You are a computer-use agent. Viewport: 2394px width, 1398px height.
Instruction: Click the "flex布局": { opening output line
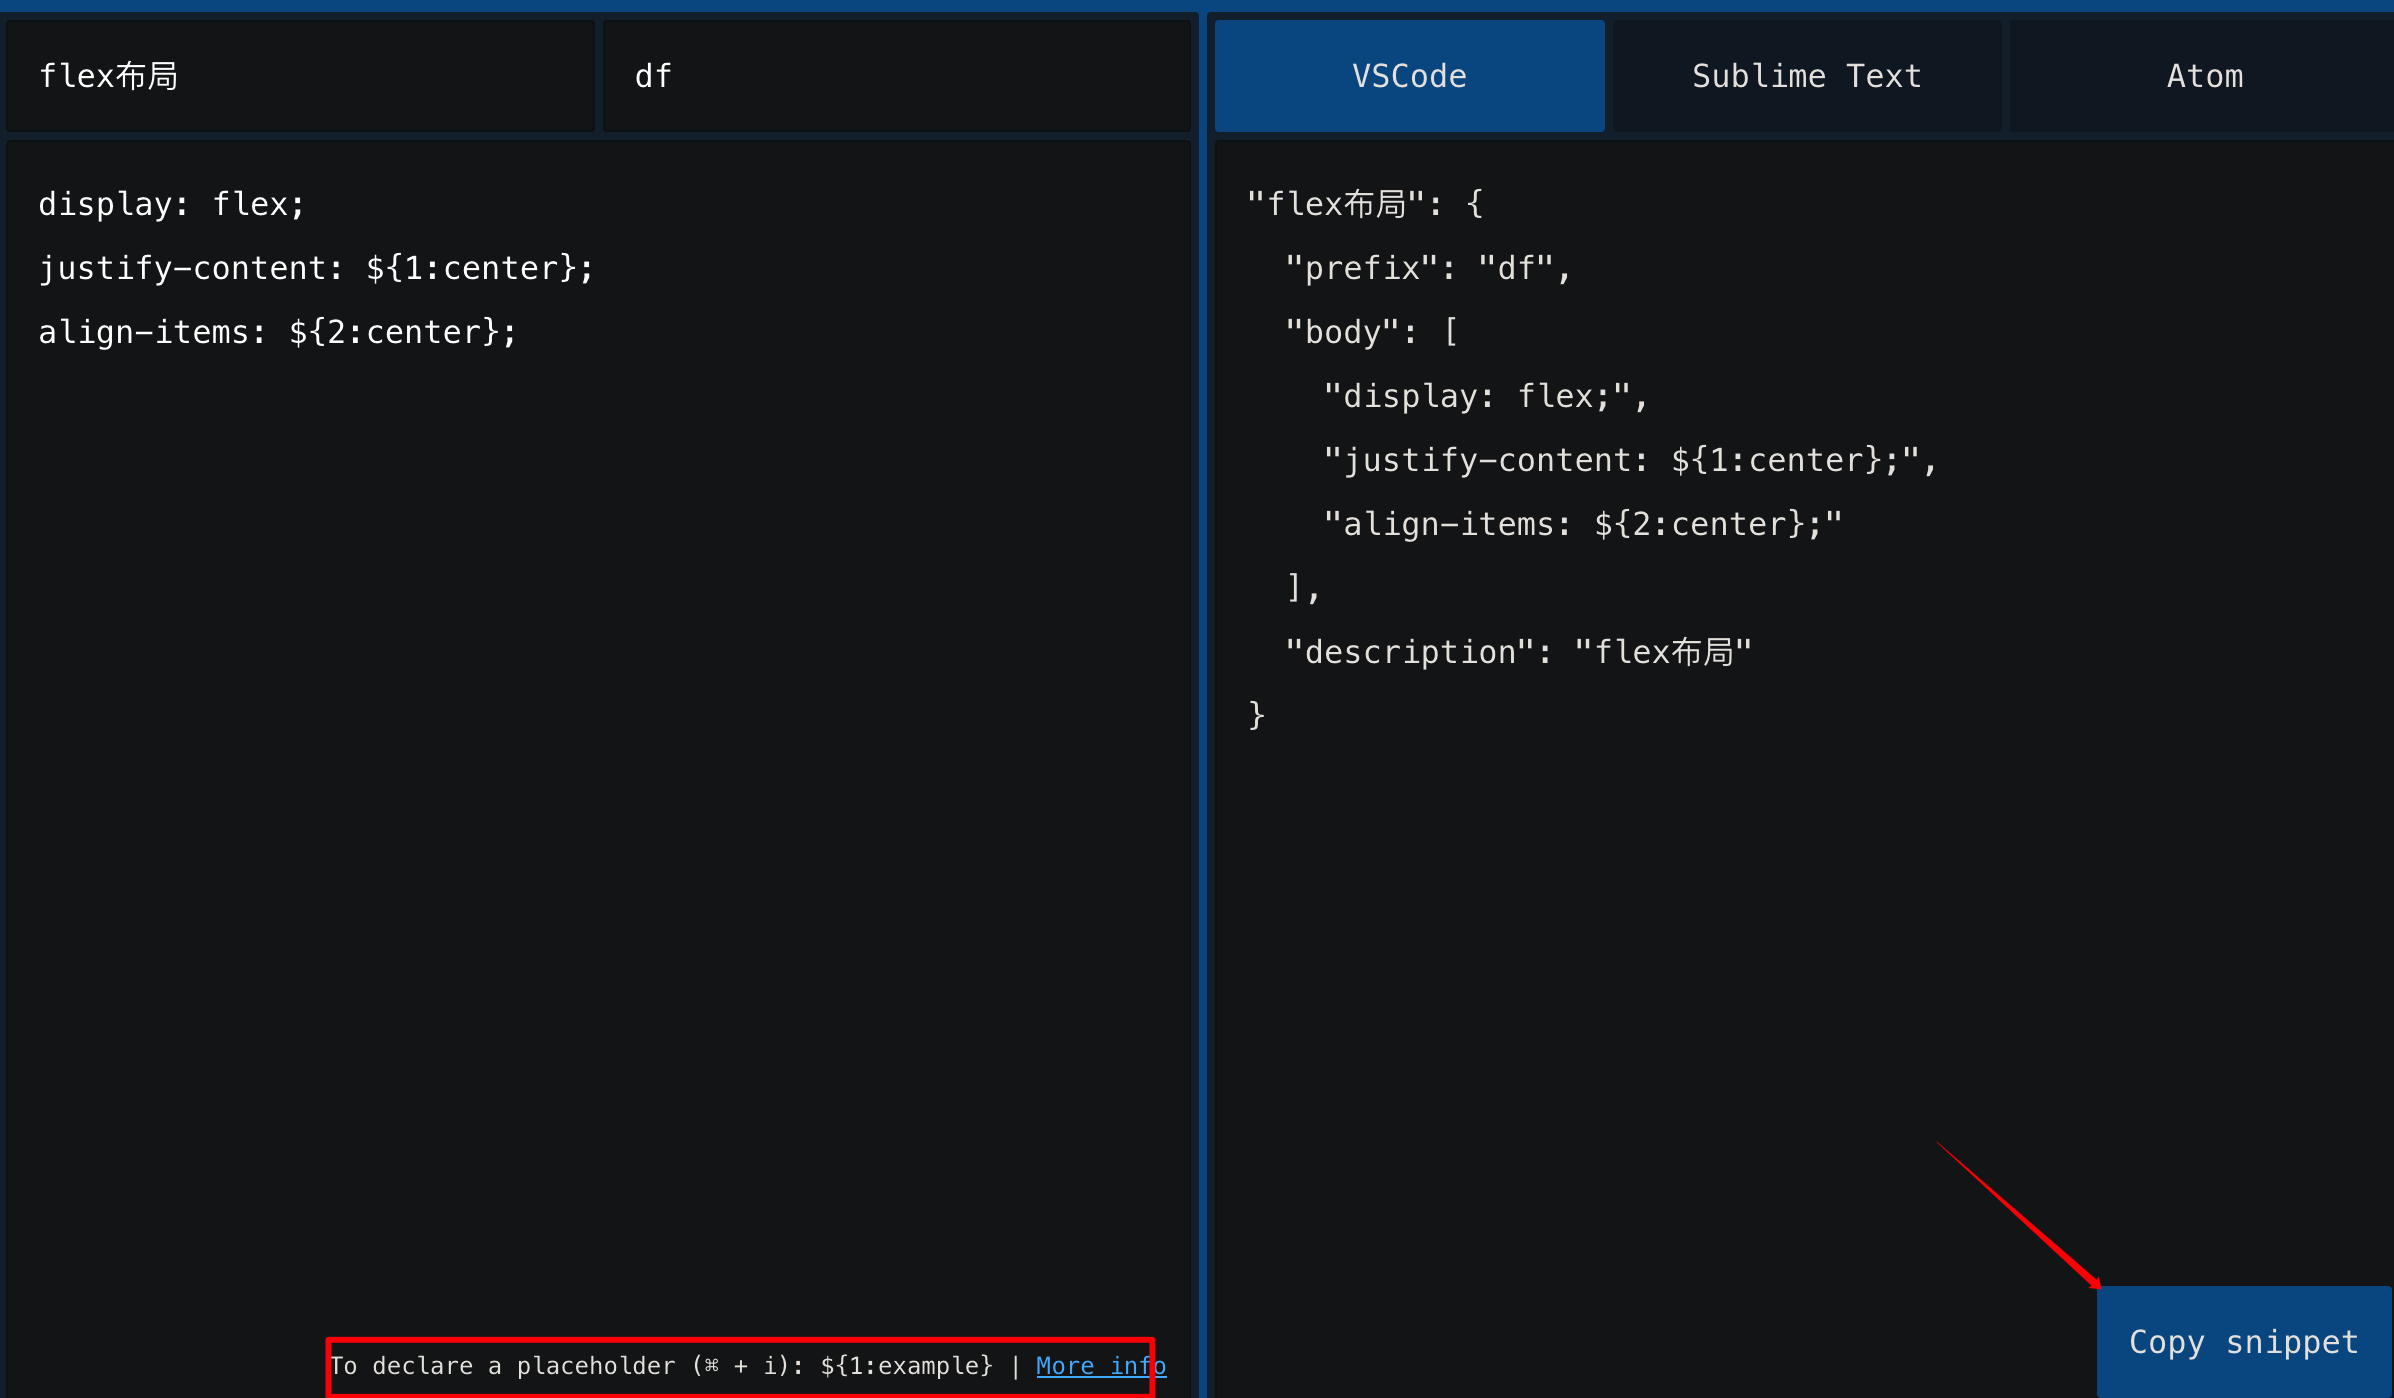pos(1365,204)
